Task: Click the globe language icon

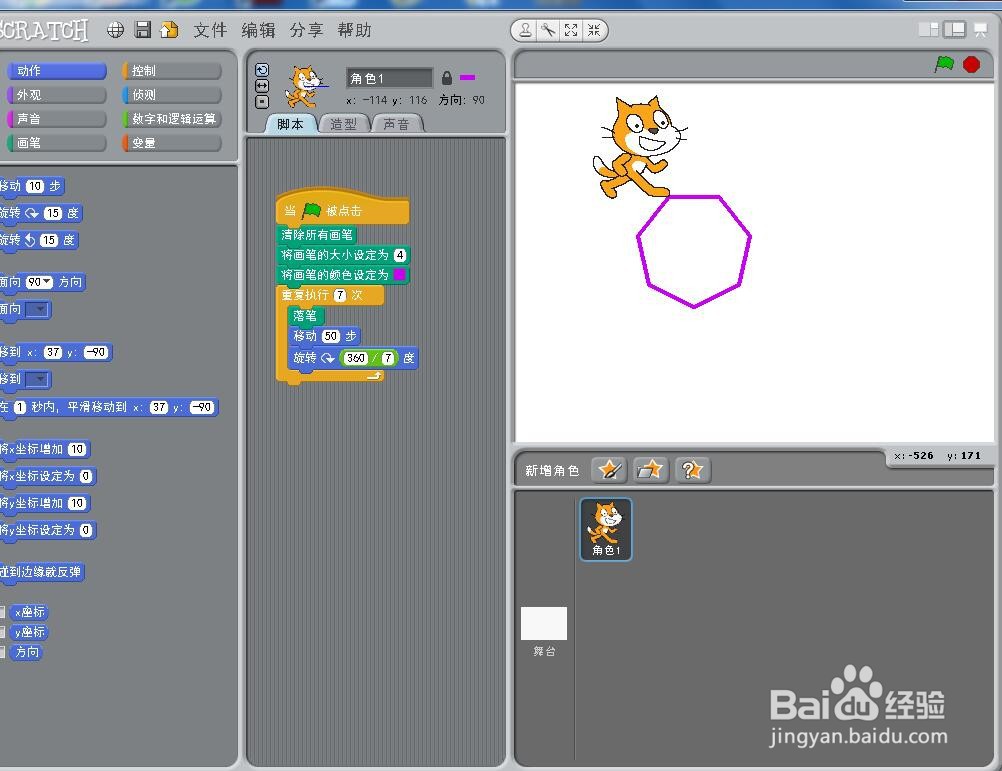Action: click(x=116, y=30)
